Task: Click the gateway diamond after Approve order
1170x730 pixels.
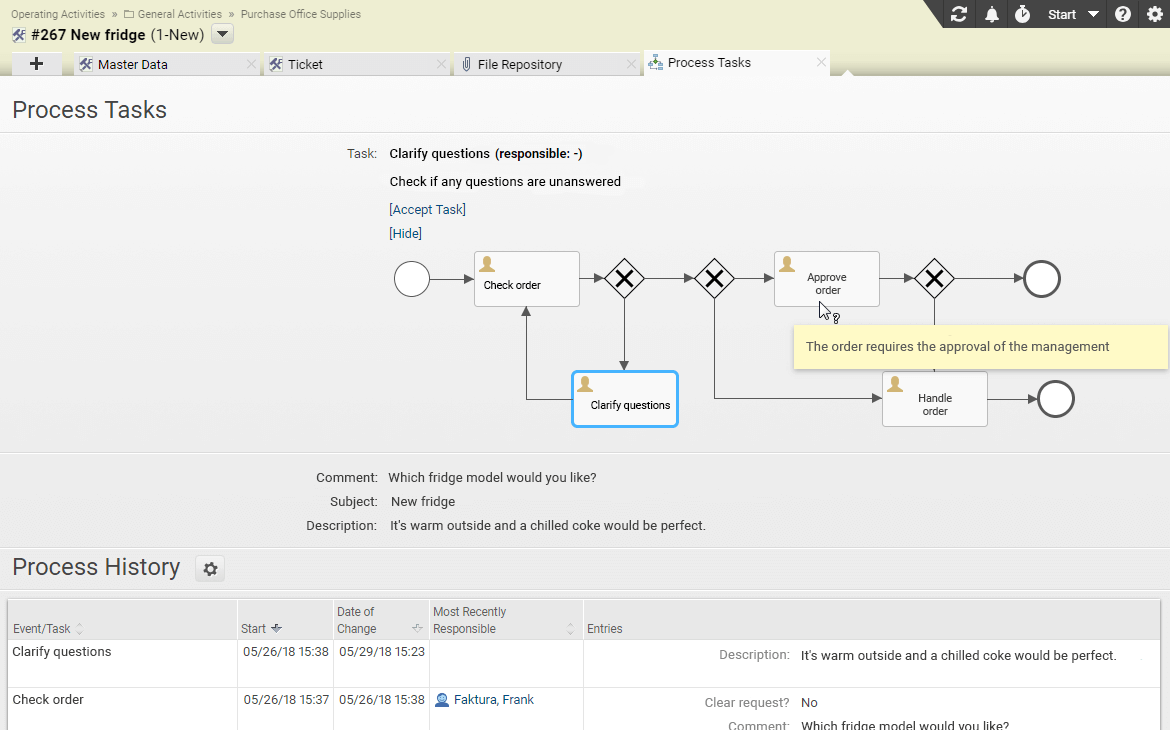Action: coord(934,278)
